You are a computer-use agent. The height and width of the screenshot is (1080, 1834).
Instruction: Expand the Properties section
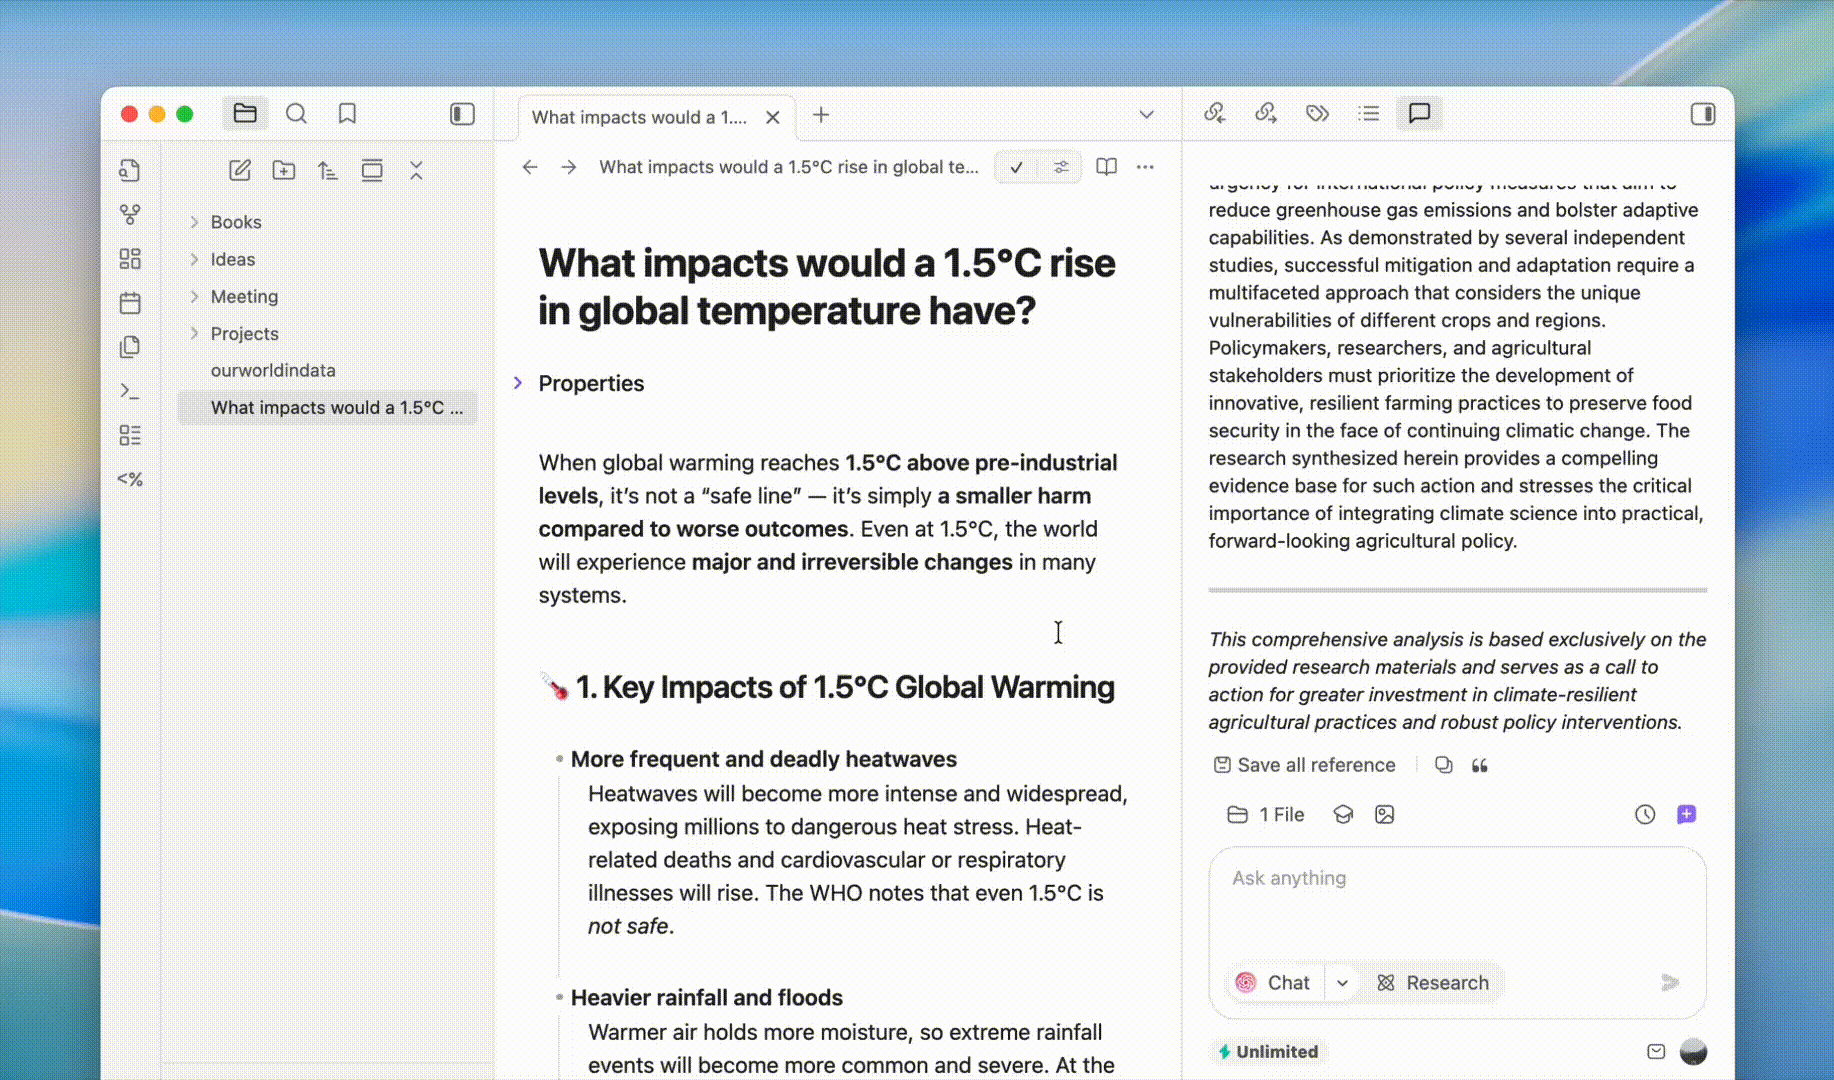pos(518,383)
